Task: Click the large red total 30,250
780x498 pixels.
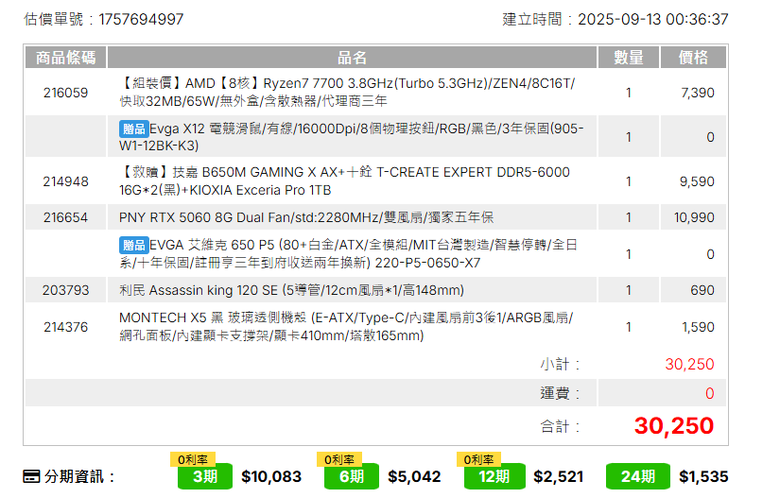Action: click(x=674, y=426)
